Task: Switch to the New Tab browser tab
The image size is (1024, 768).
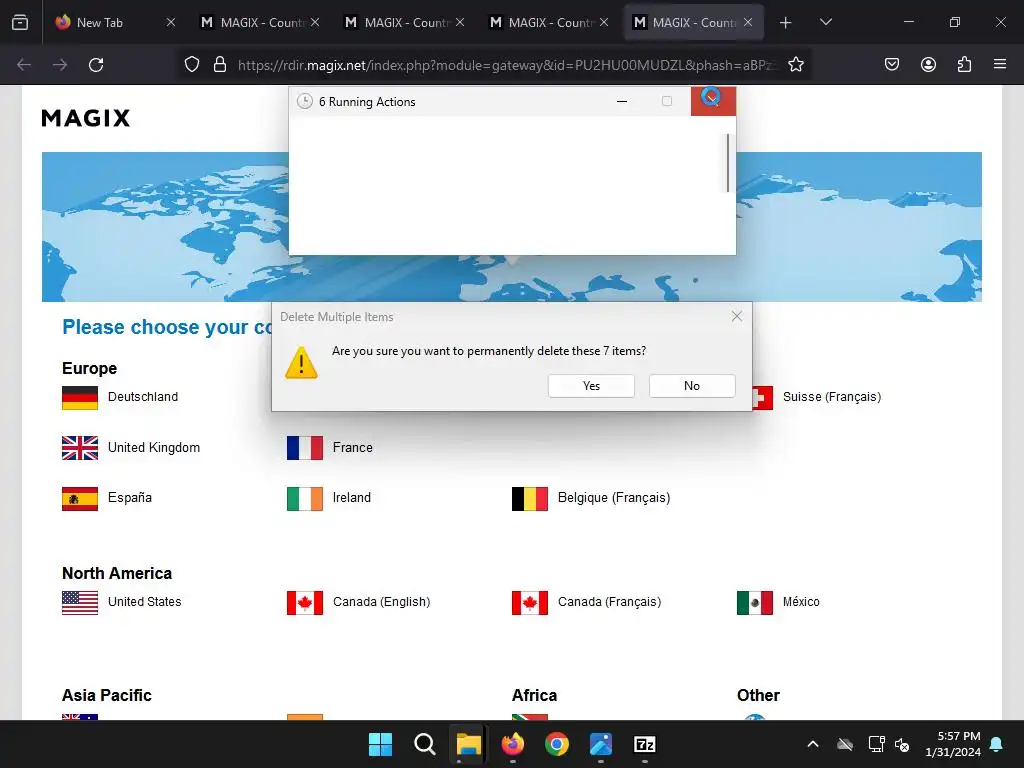Action: coord(99,22)
